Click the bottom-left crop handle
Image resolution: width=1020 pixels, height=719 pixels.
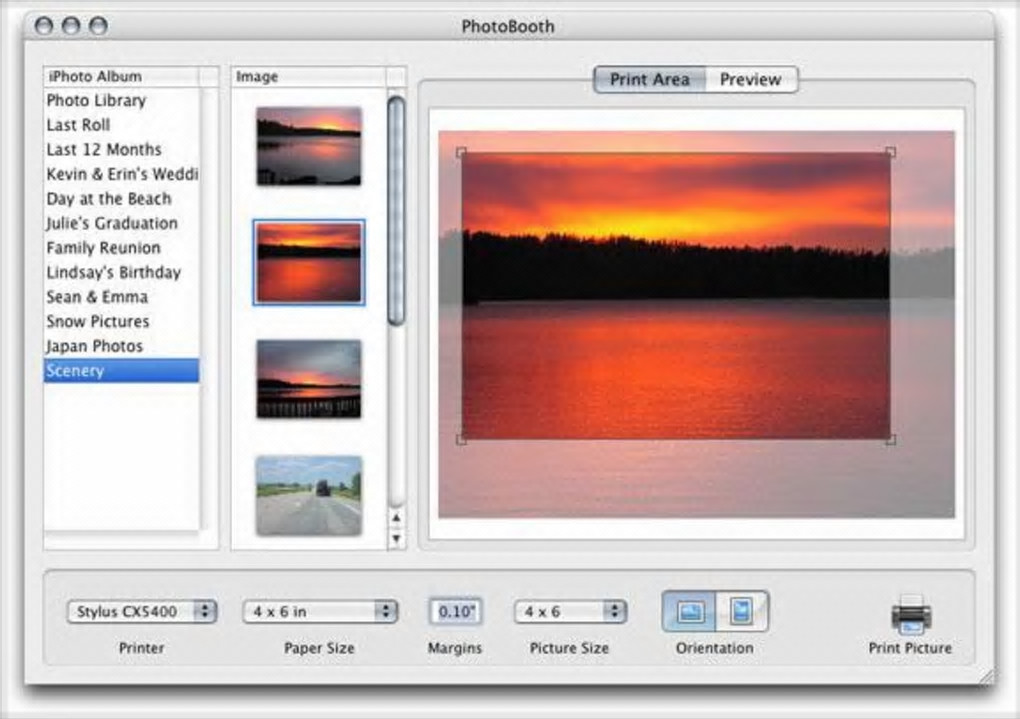(461, 440)
